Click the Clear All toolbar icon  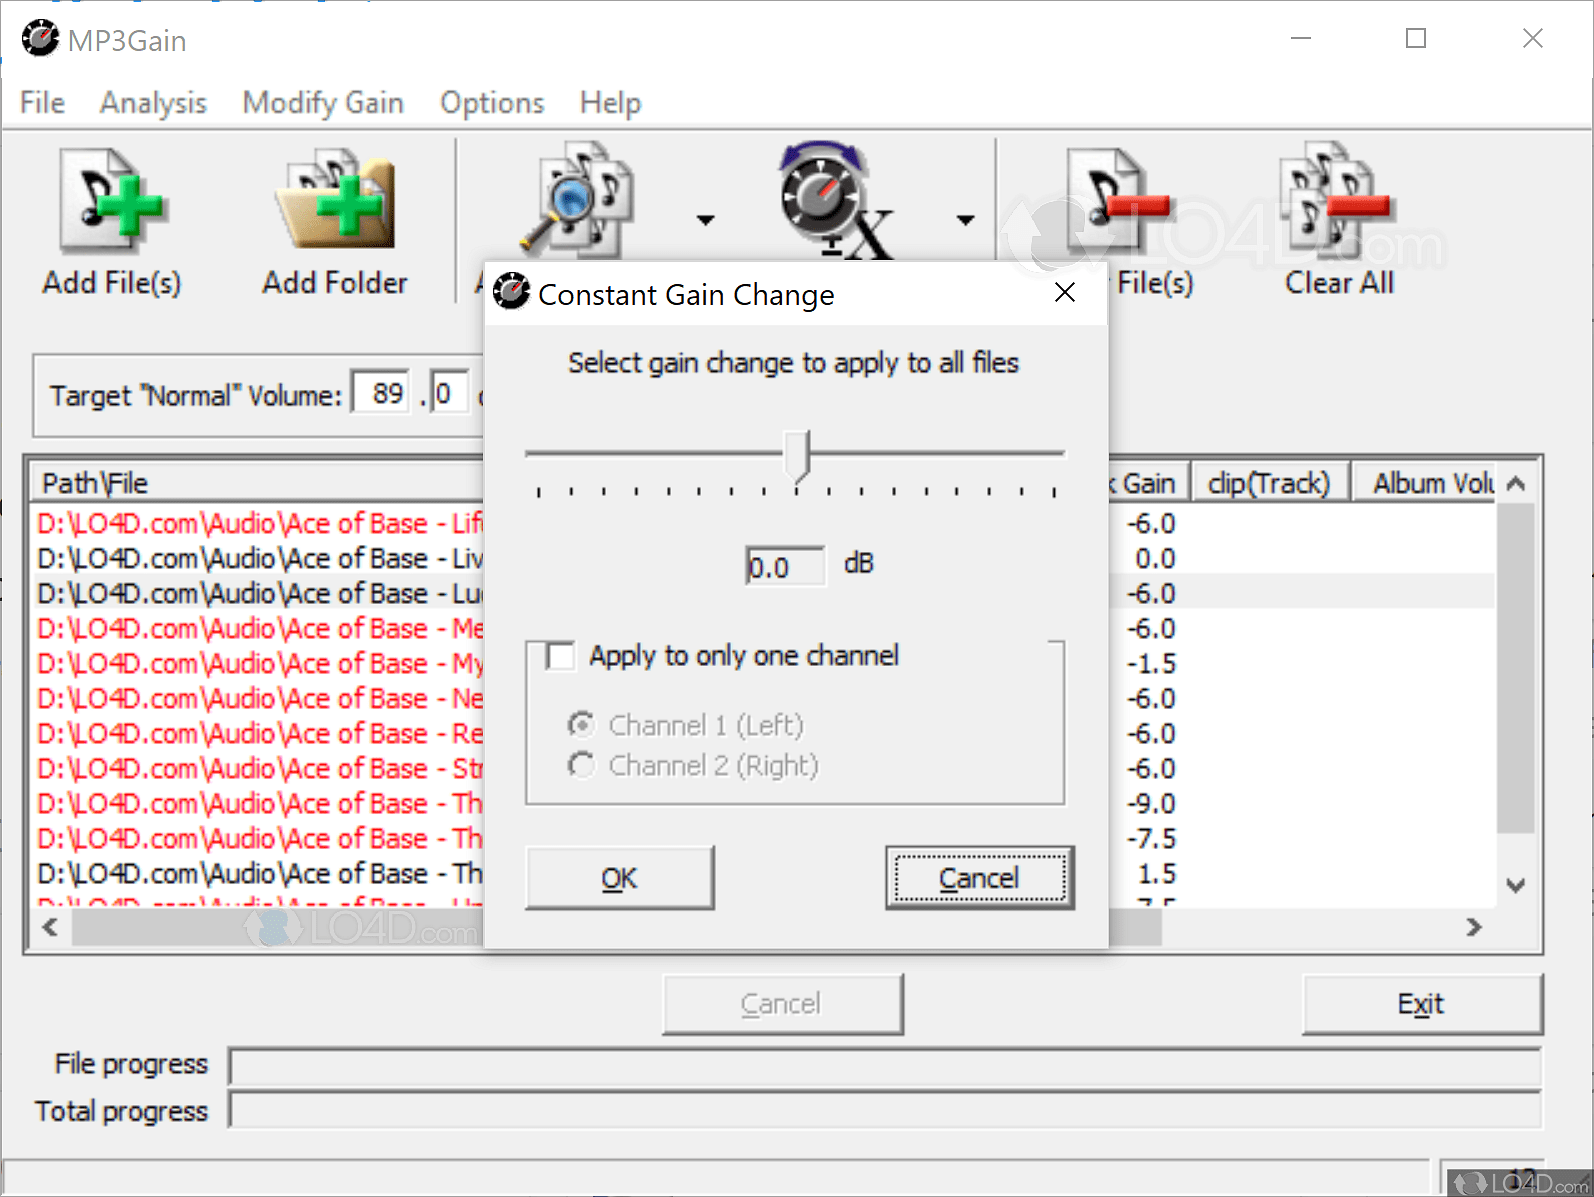(x=1338, y=198)
